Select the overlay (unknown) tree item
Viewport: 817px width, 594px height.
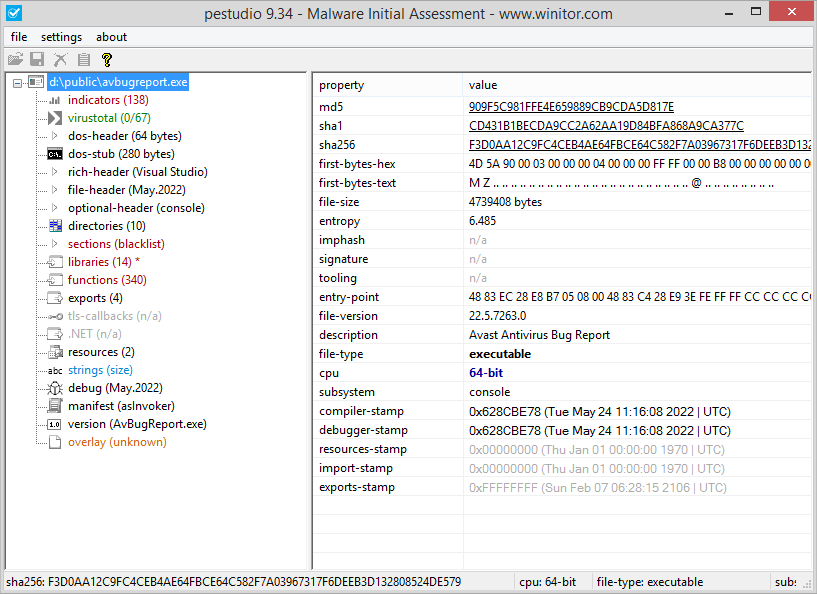pyautogui.click(x=117, y=442)
